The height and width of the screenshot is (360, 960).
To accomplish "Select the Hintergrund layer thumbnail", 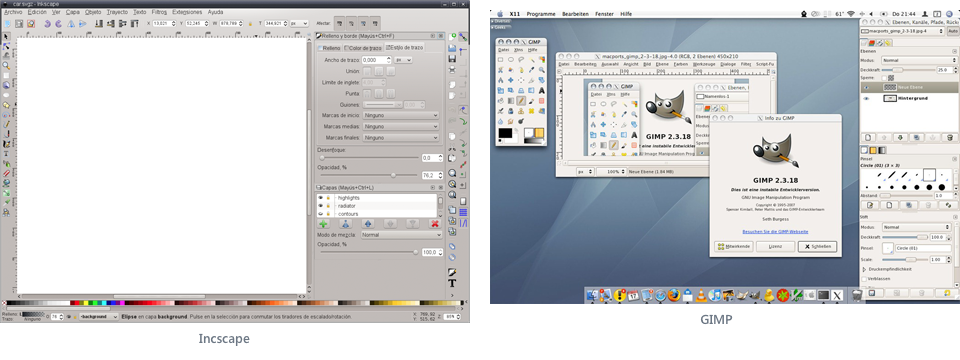I will pos(890,99).
